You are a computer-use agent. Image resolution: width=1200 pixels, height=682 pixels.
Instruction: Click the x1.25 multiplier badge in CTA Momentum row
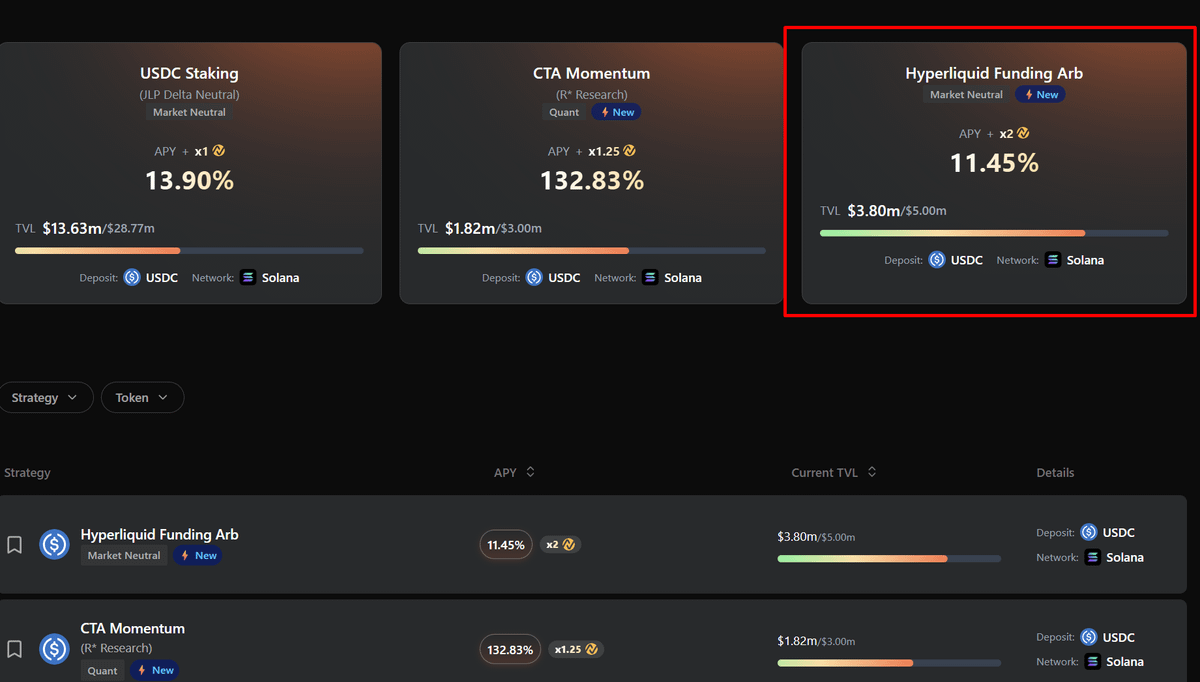click(577, 649)
